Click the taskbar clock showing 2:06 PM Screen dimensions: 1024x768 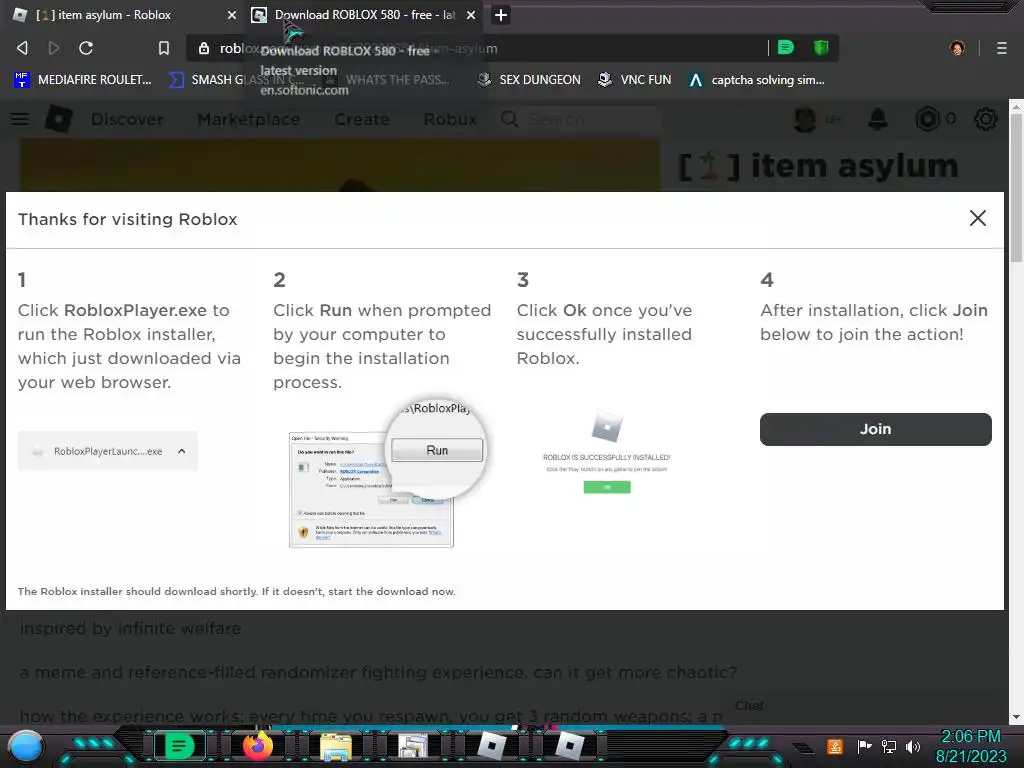(971, 746)
